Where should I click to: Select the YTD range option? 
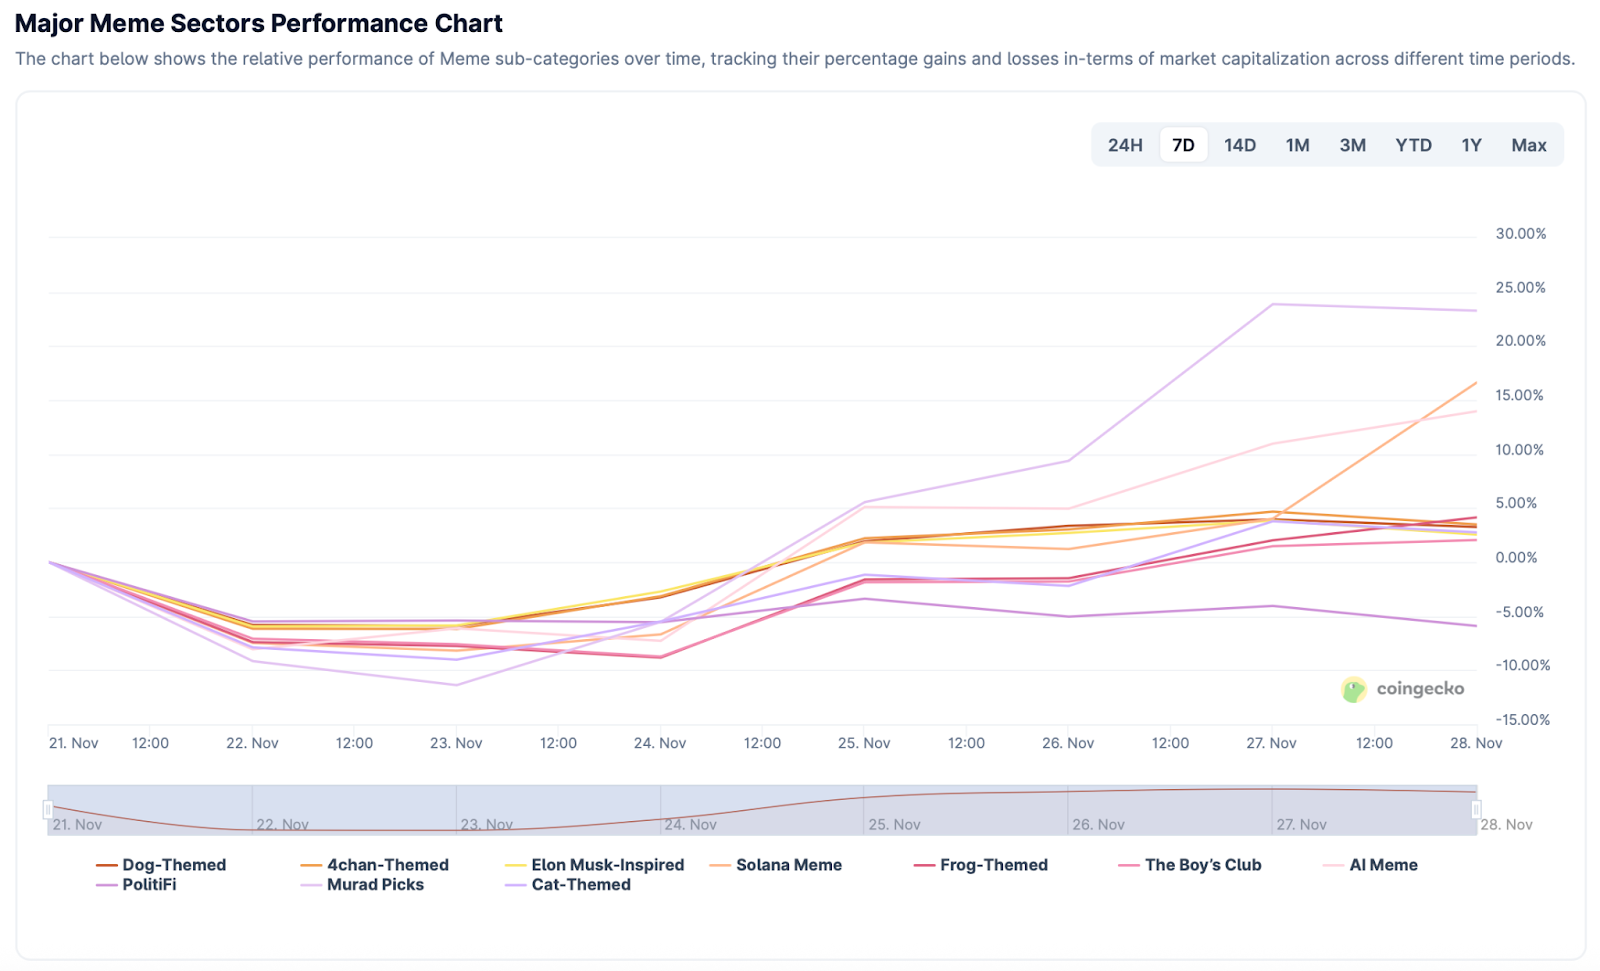click(1413, 145)
